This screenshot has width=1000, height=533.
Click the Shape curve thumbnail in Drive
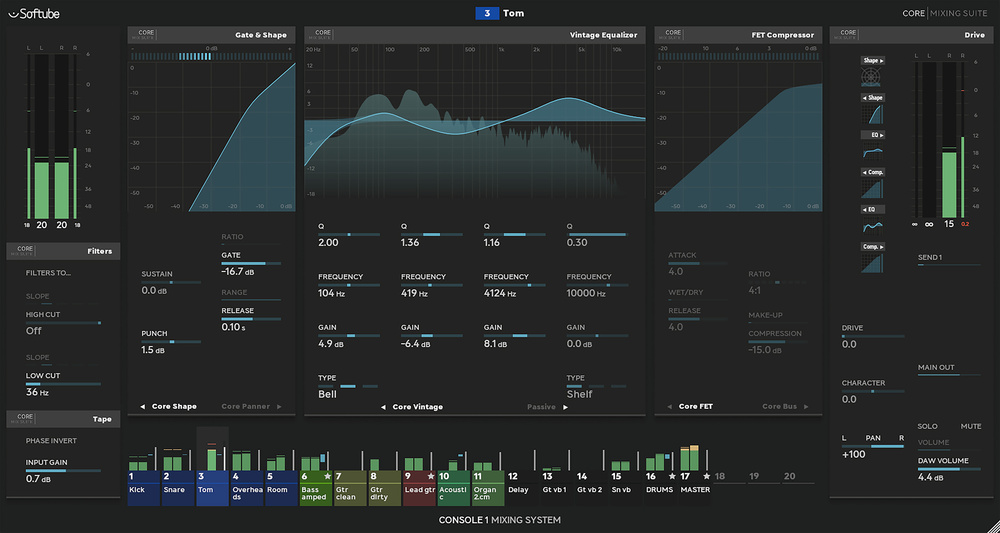[x=872, y=116]
